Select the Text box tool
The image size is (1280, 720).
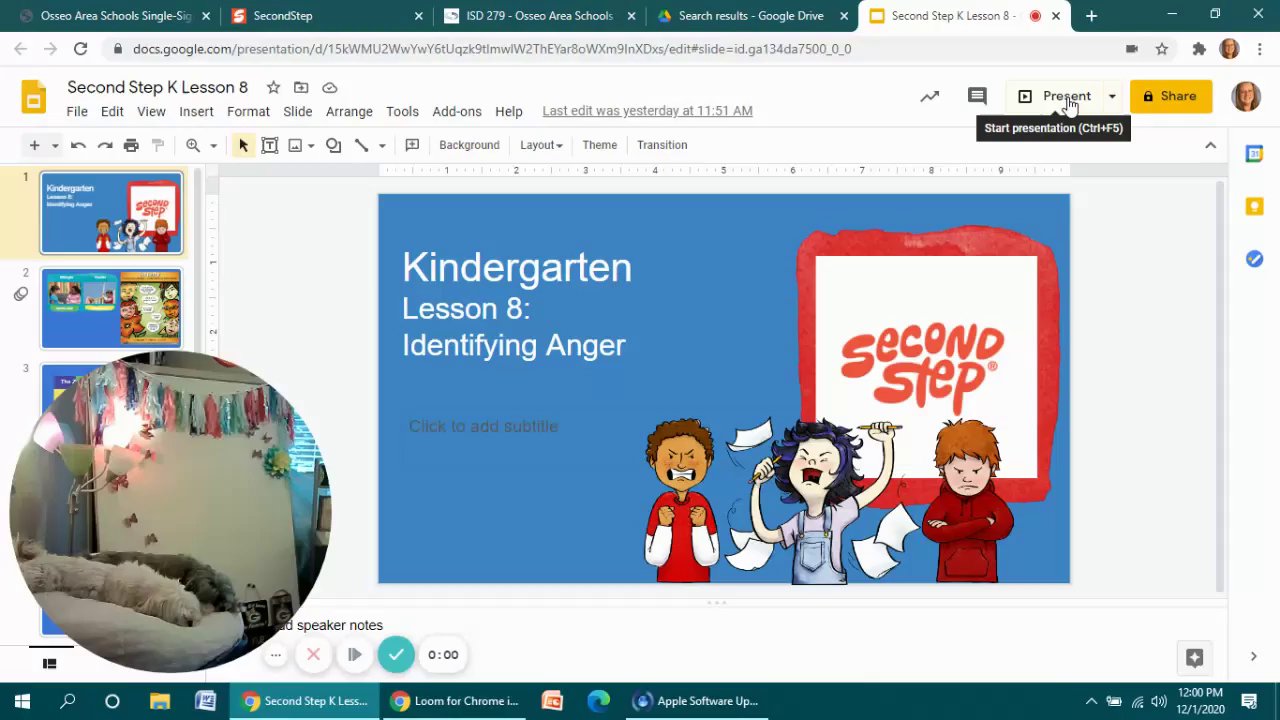[269, 145]
